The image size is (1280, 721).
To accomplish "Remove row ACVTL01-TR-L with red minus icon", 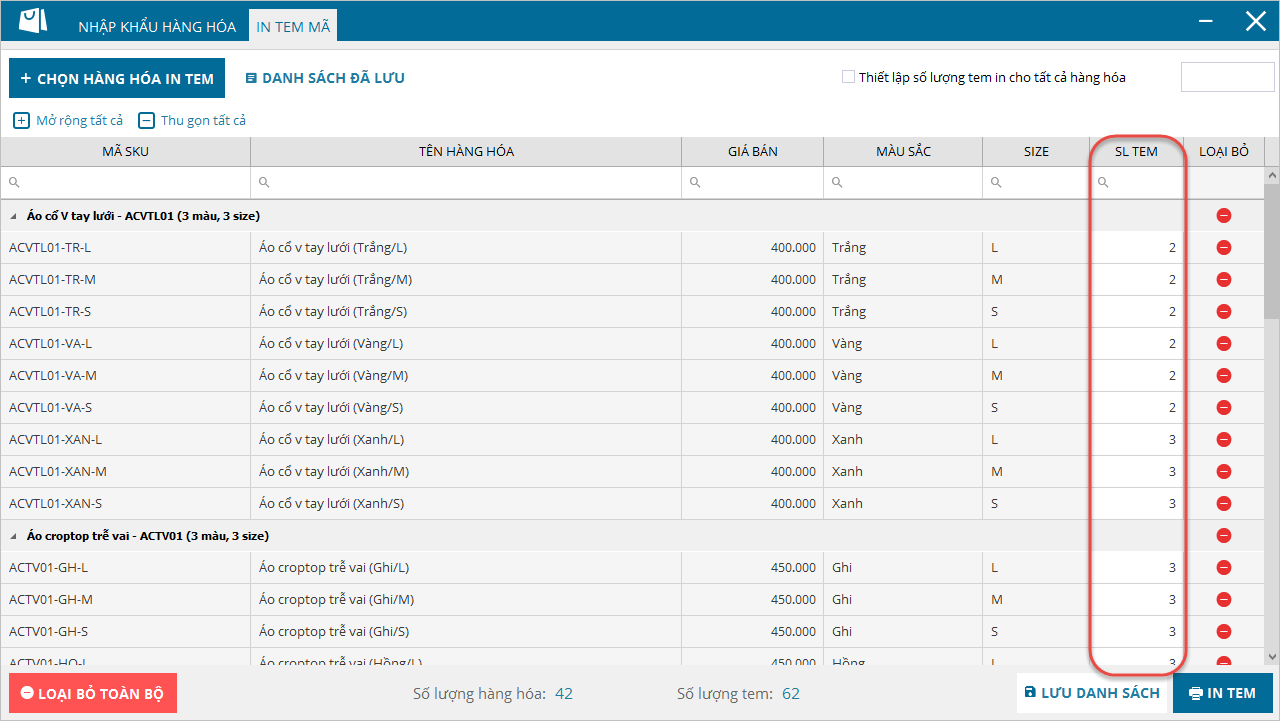I will coord(1224,248).
